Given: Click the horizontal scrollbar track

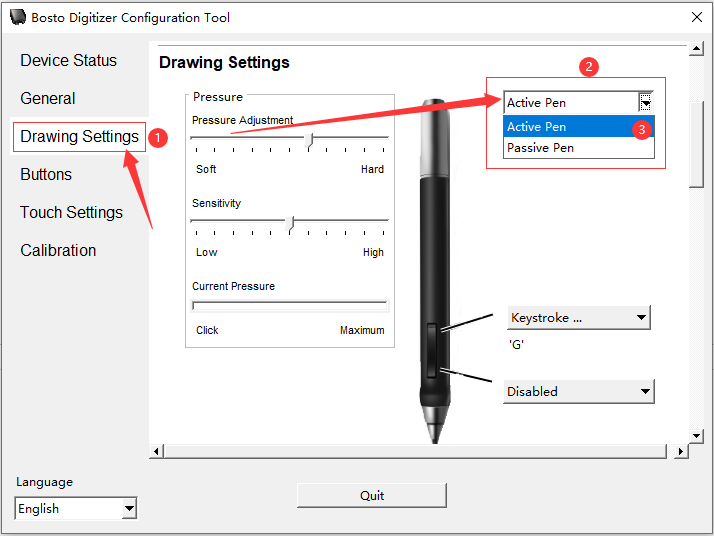Looking at the screenshot, I should point(415,451).
